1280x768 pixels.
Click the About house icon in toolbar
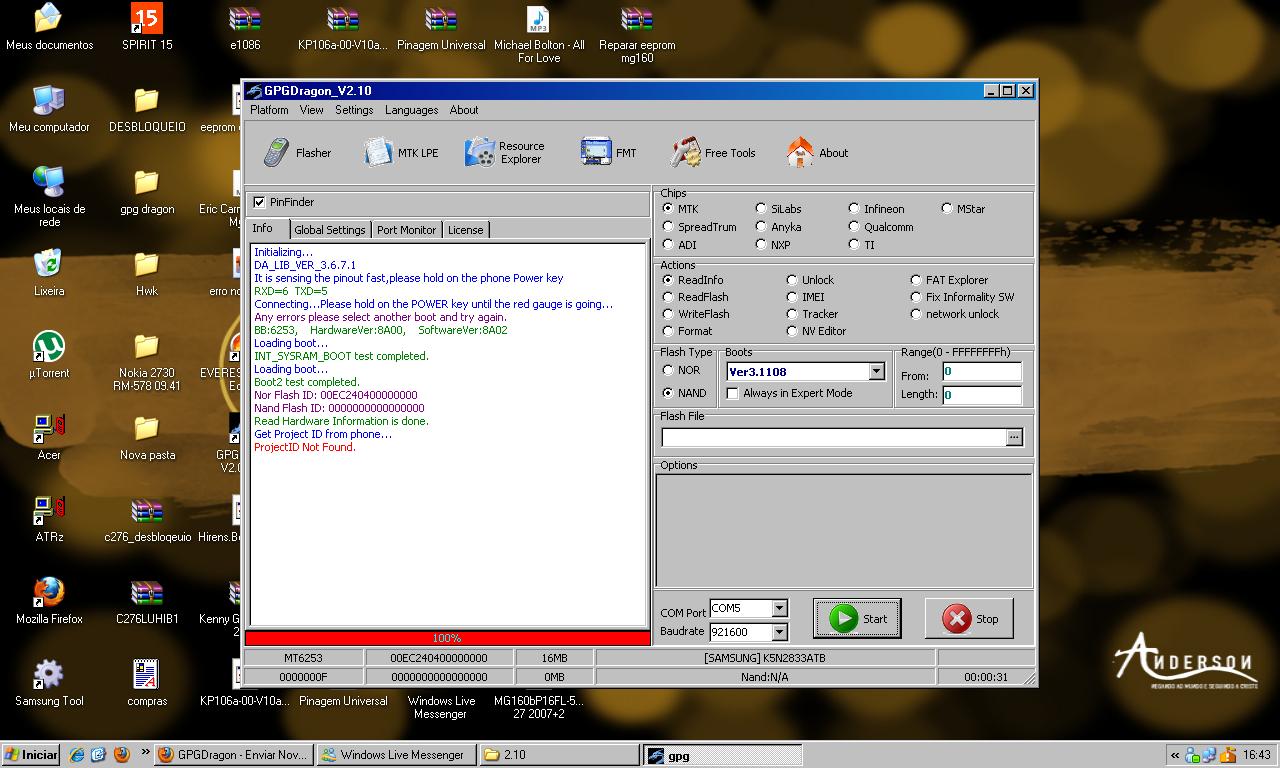pos(800,152)
